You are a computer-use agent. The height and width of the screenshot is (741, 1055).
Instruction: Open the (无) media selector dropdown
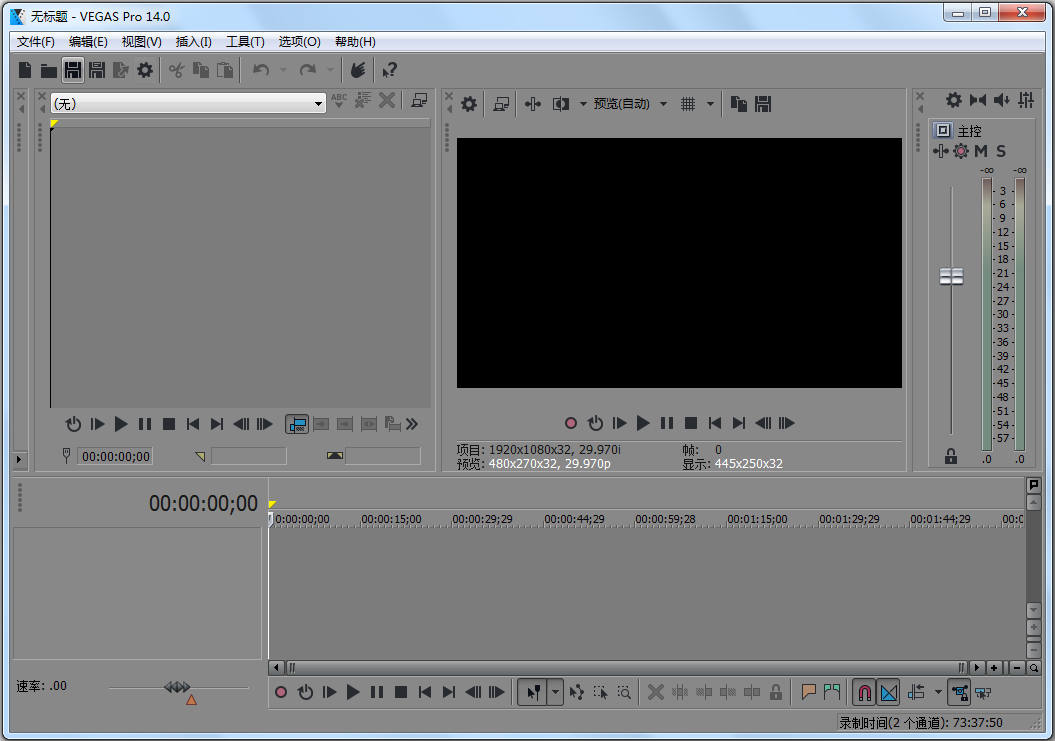point(317,102)
